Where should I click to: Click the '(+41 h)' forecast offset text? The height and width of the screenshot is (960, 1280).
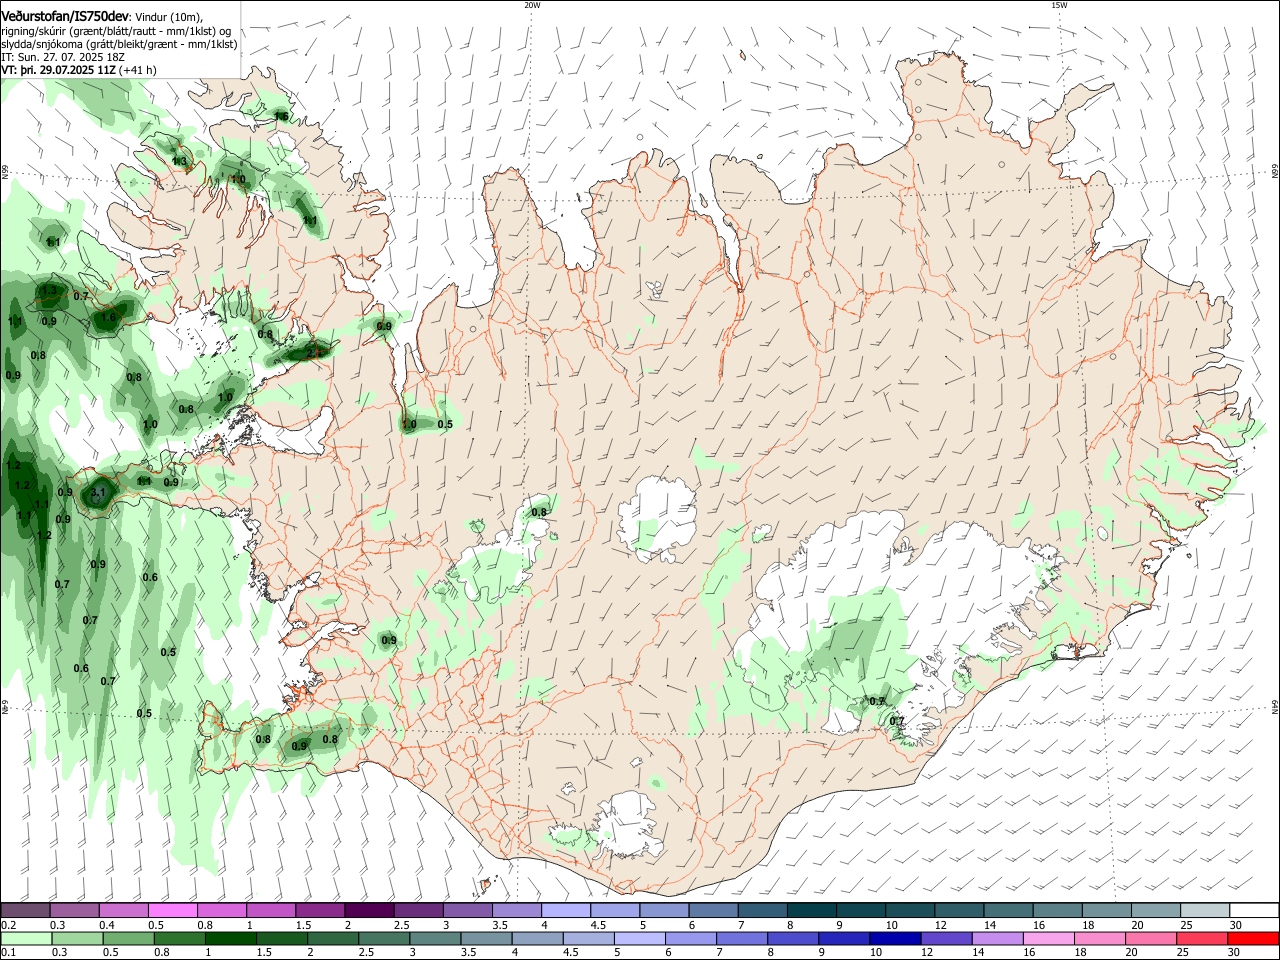(138, 70)
